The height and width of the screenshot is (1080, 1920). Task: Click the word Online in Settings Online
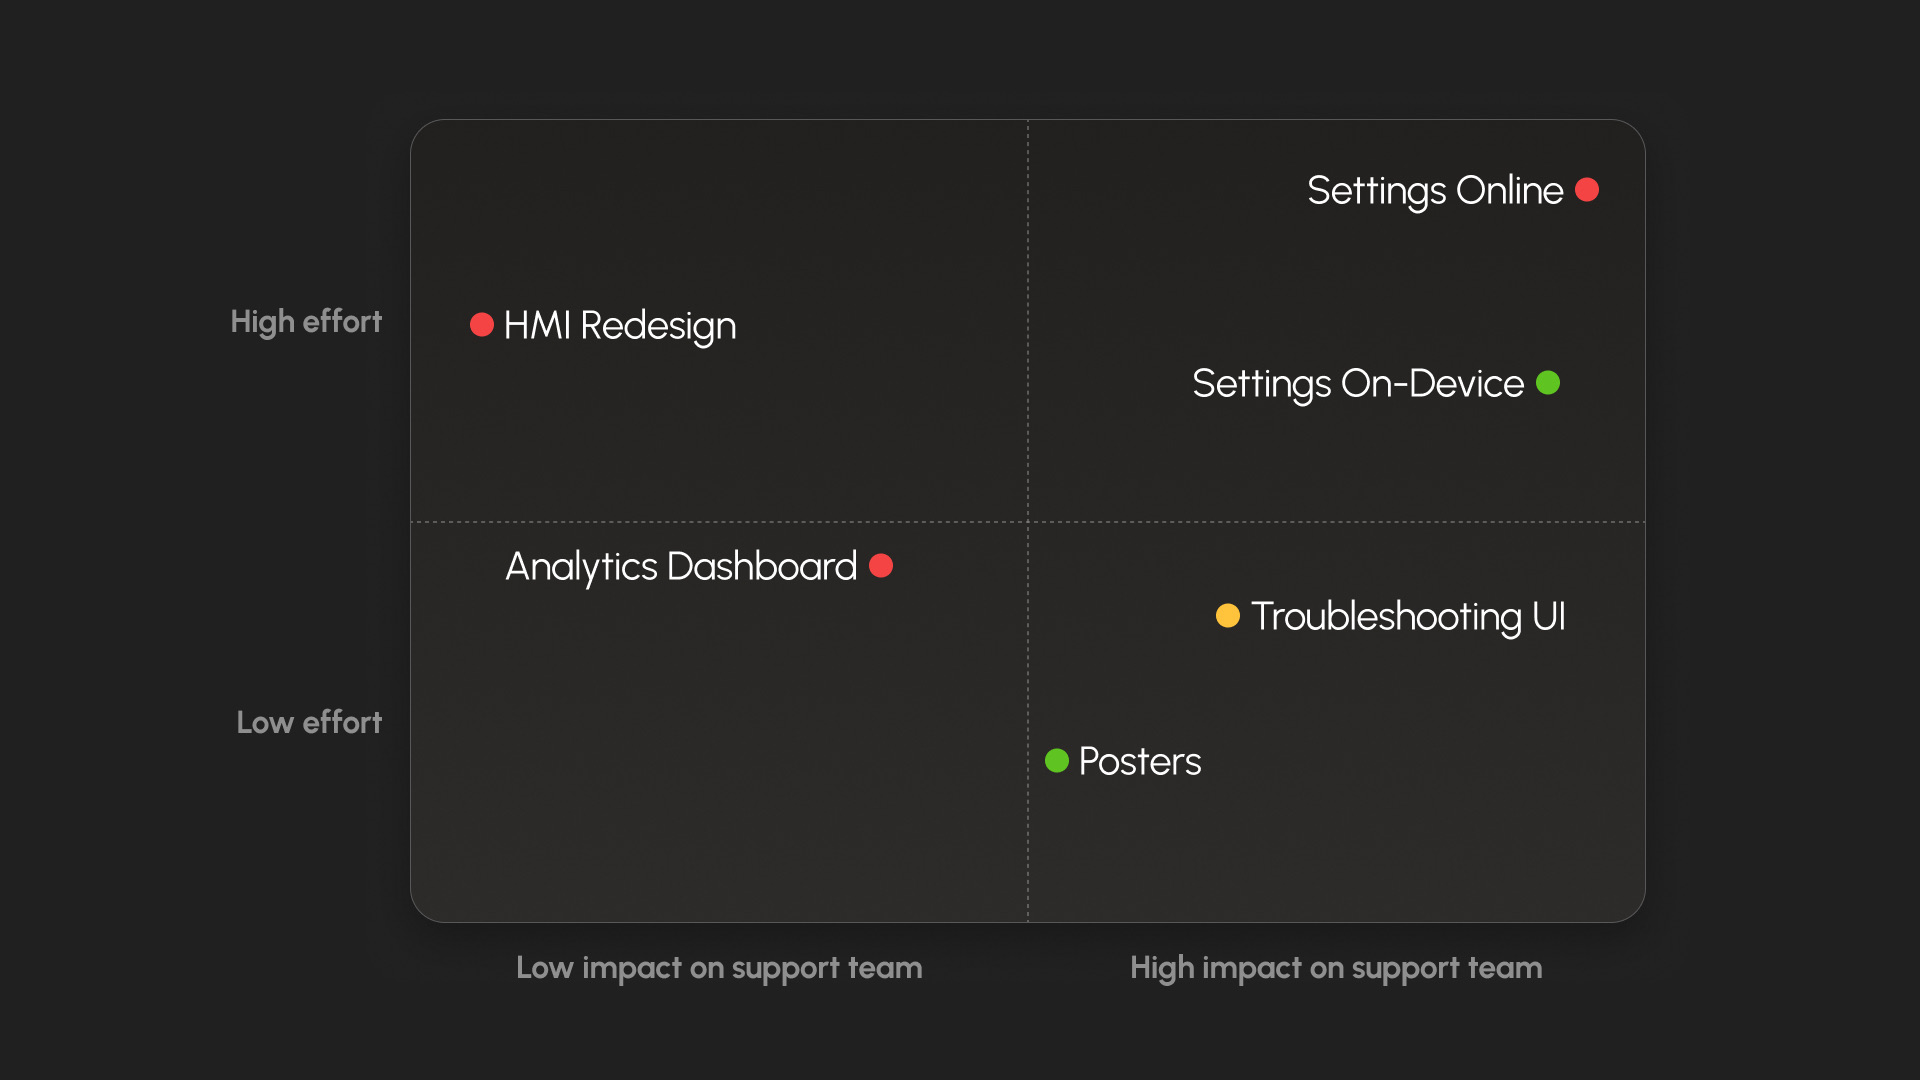coord(1510,190)
